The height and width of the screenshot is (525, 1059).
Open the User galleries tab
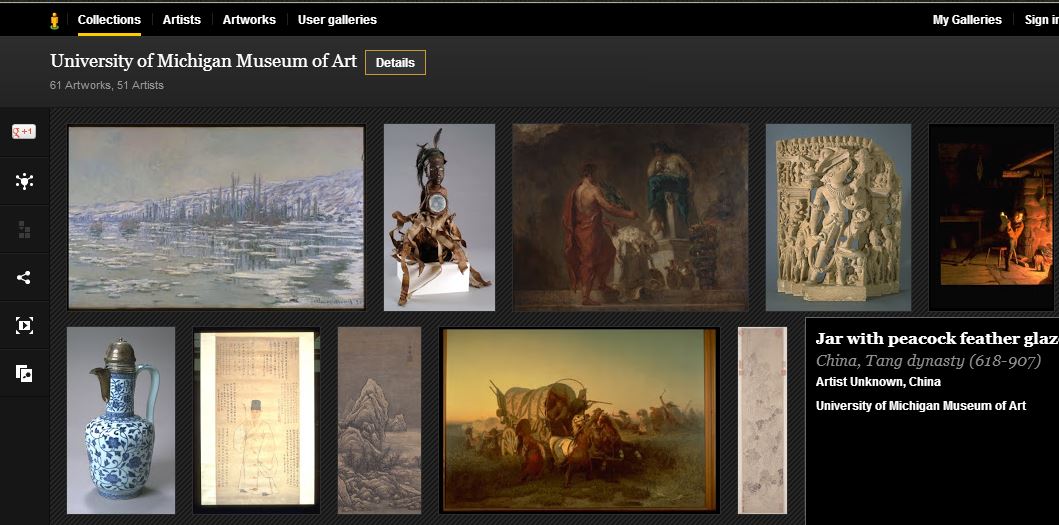click(x=337, y=20)
